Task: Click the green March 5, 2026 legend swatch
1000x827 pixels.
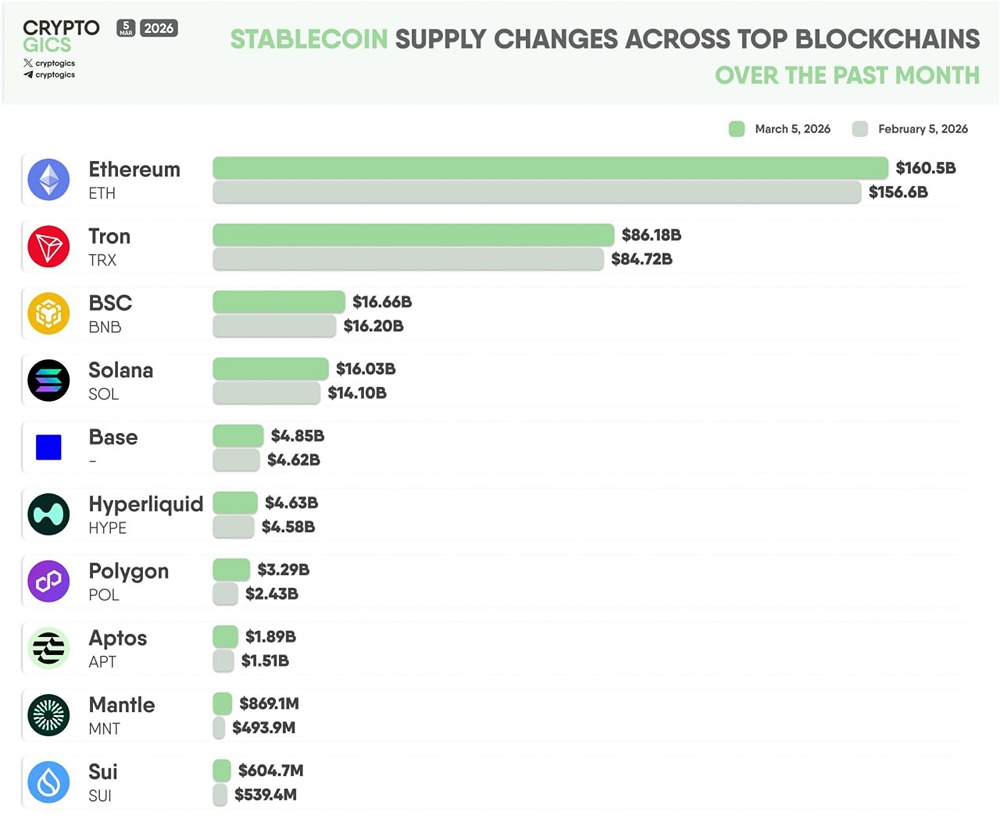Action: point(737,129)
